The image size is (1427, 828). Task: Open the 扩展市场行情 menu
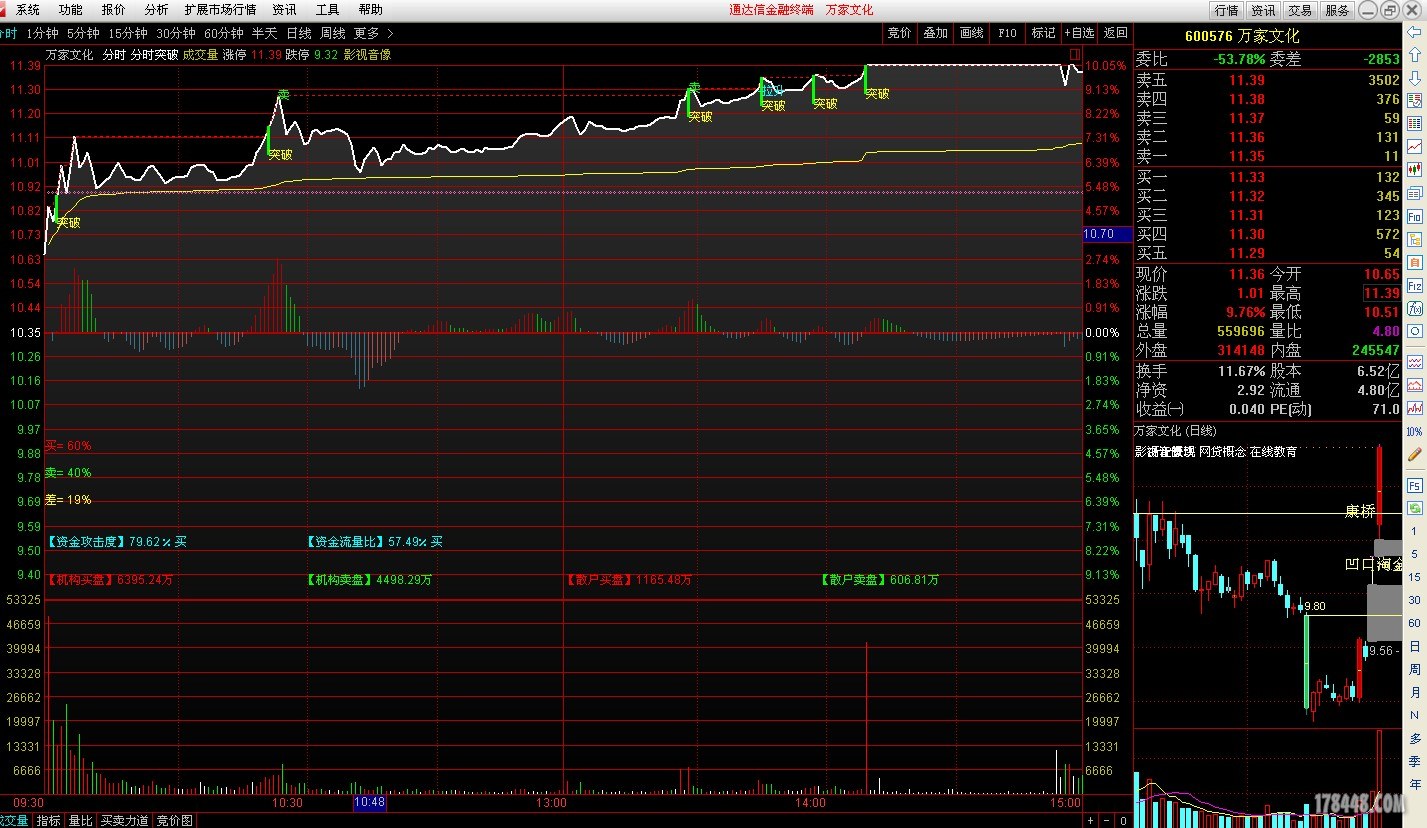click(221, 10)
